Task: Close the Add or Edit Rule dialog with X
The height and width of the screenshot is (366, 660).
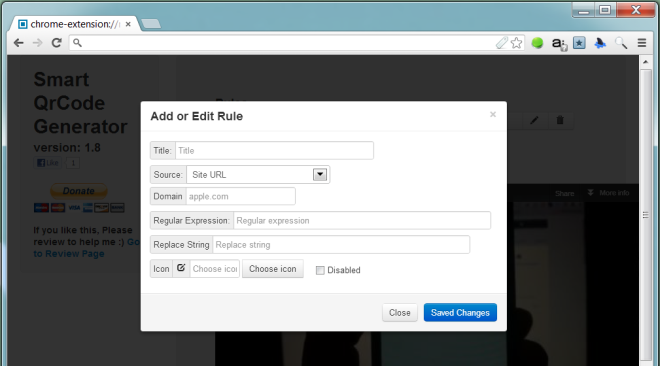Action: (493, 114)
